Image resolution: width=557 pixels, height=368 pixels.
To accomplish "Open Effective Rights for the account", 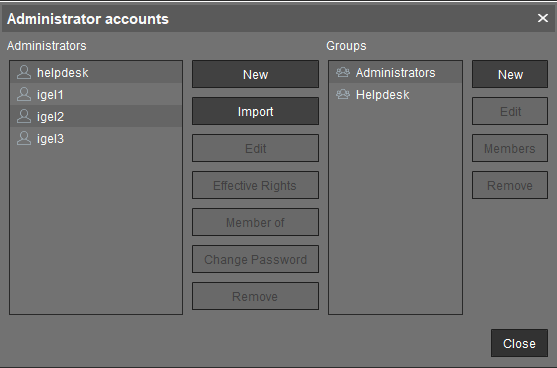I will [x=255, y=185].
